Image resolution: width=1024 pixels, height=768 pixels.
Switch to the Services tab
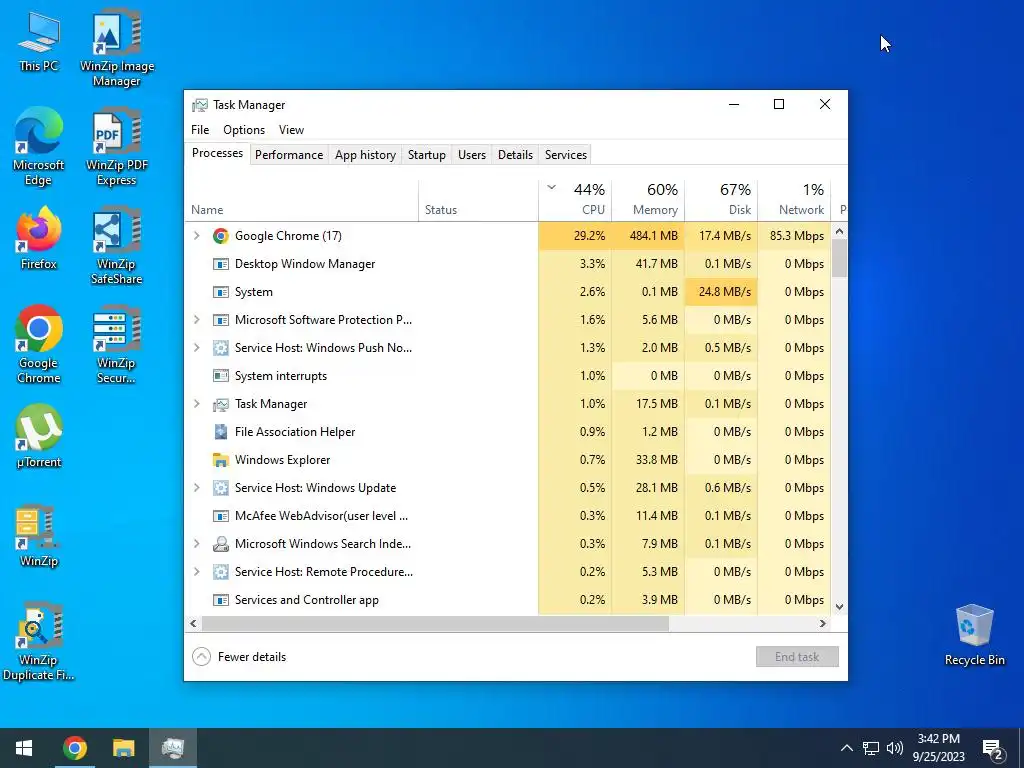coord(566,155)
